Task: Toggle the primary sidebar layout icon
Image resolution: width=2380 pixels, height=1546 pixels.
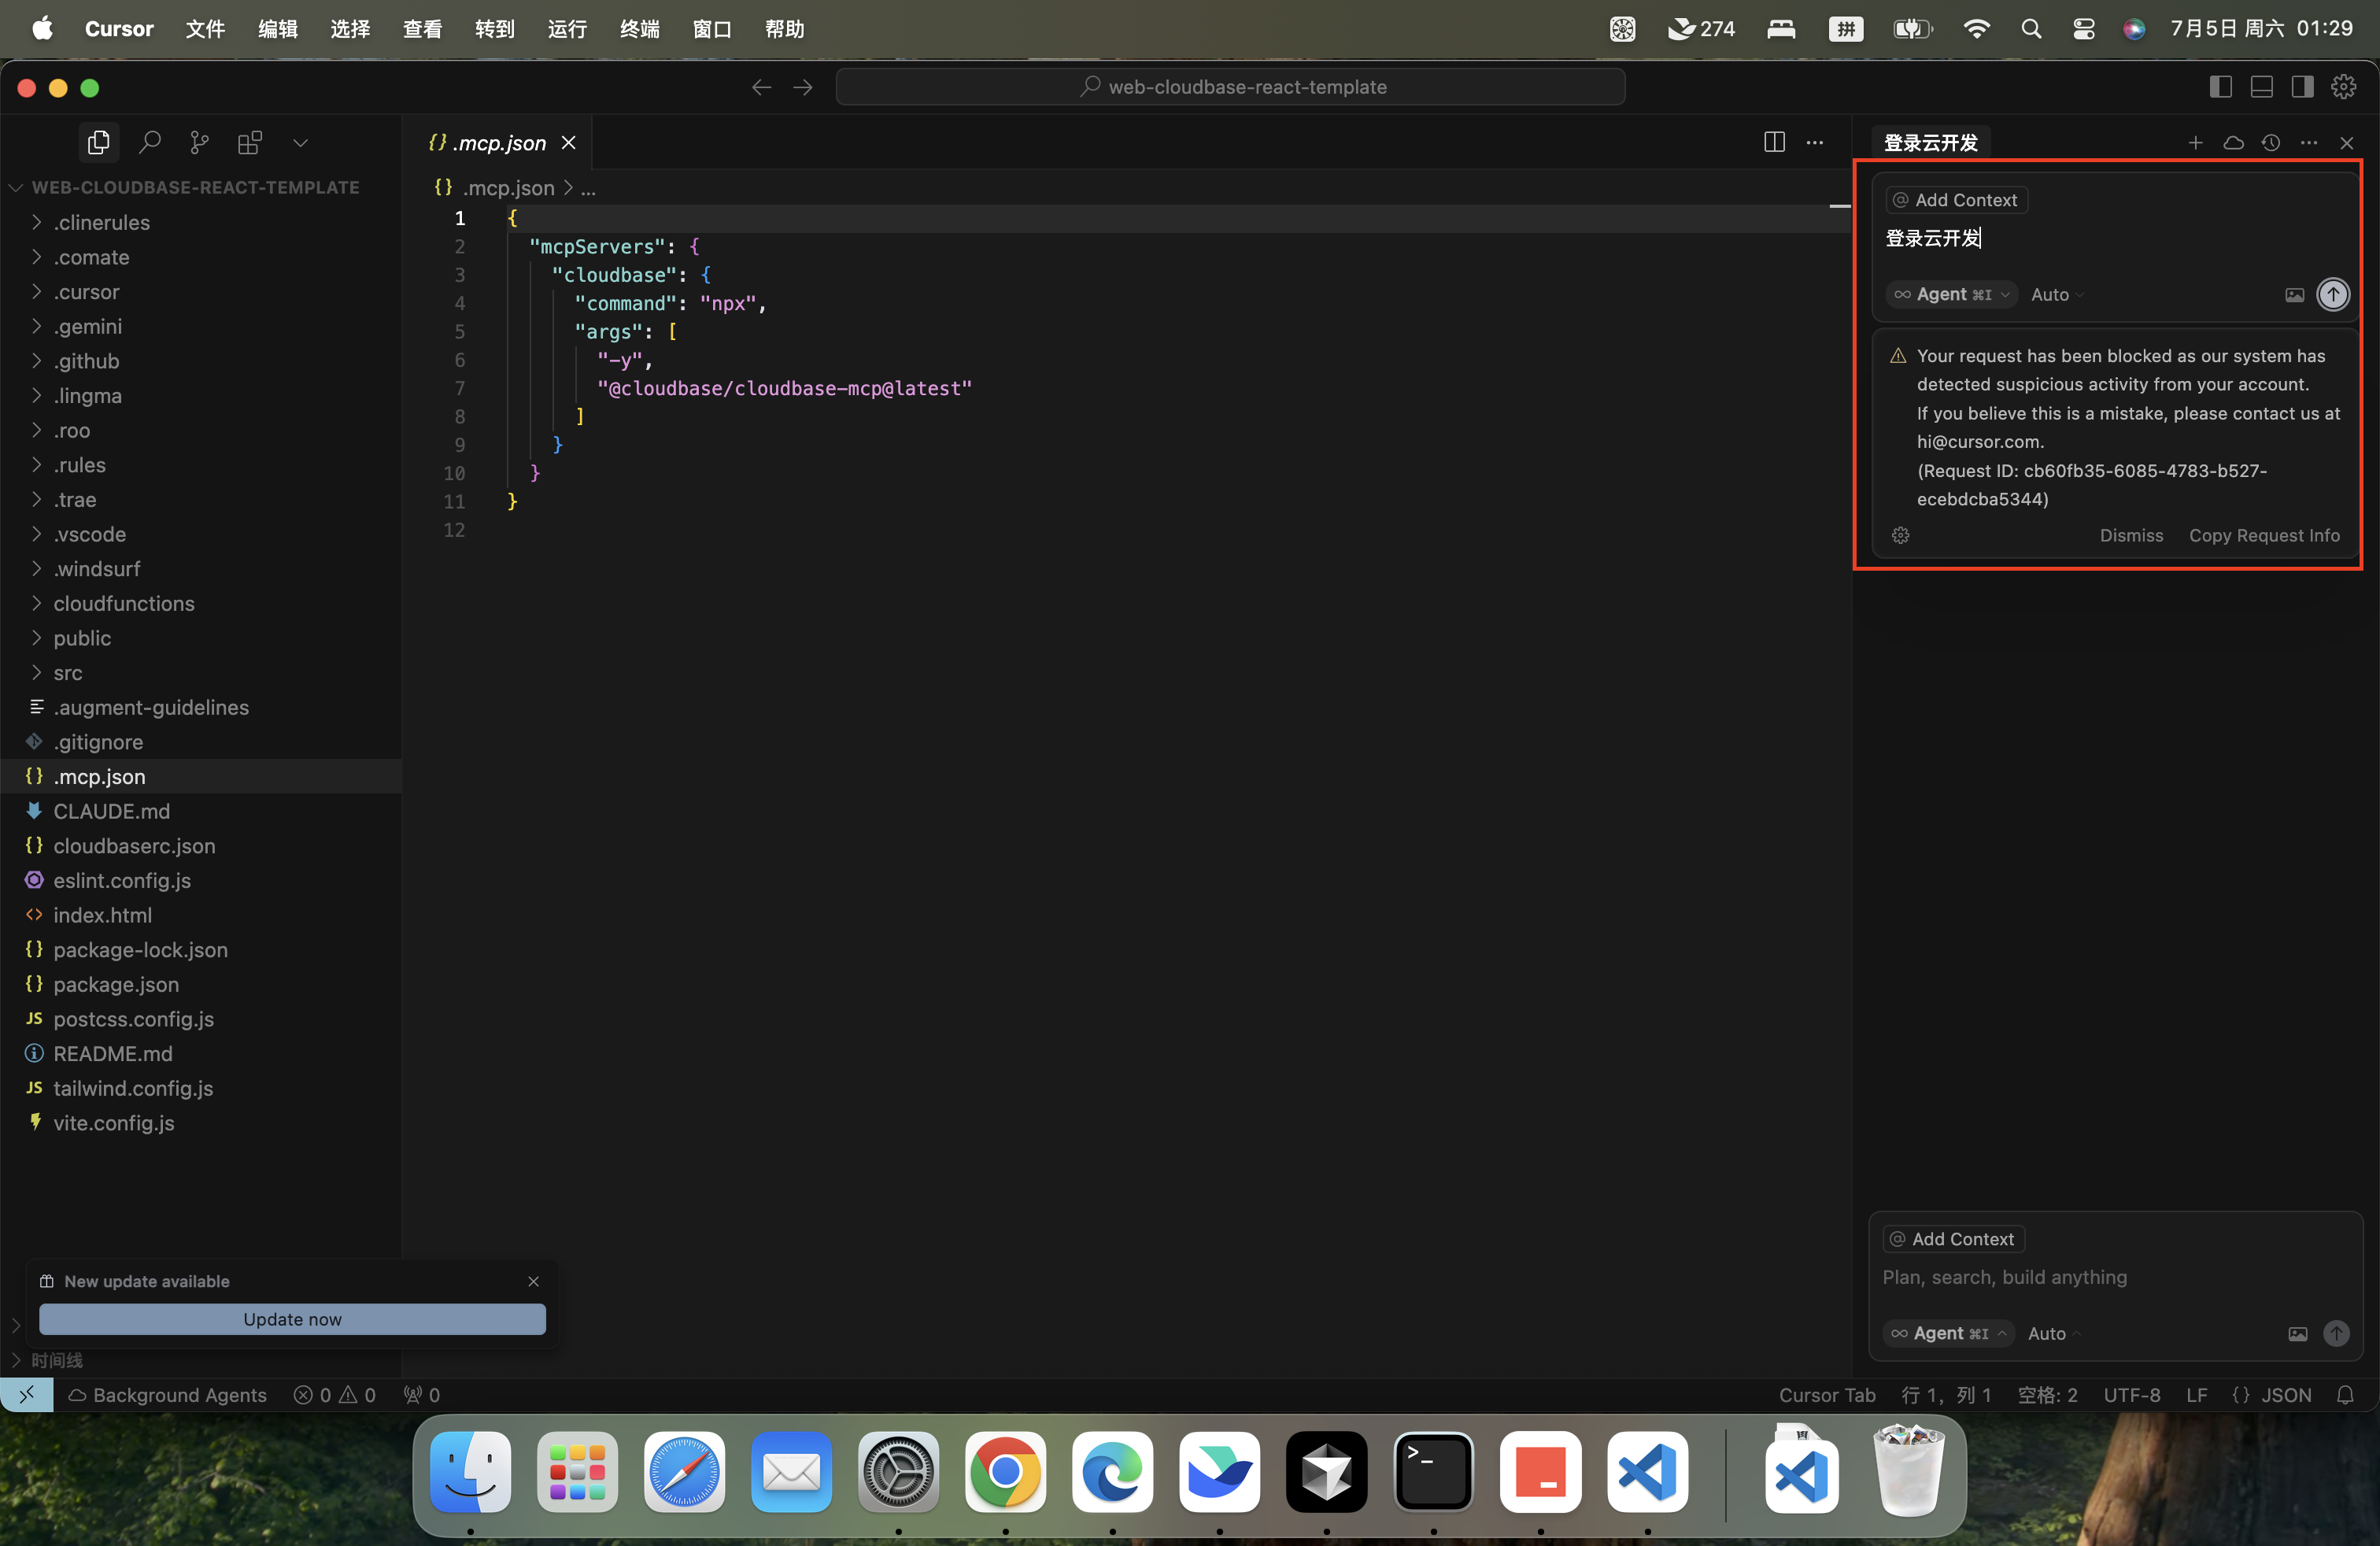Action: 2220,87
